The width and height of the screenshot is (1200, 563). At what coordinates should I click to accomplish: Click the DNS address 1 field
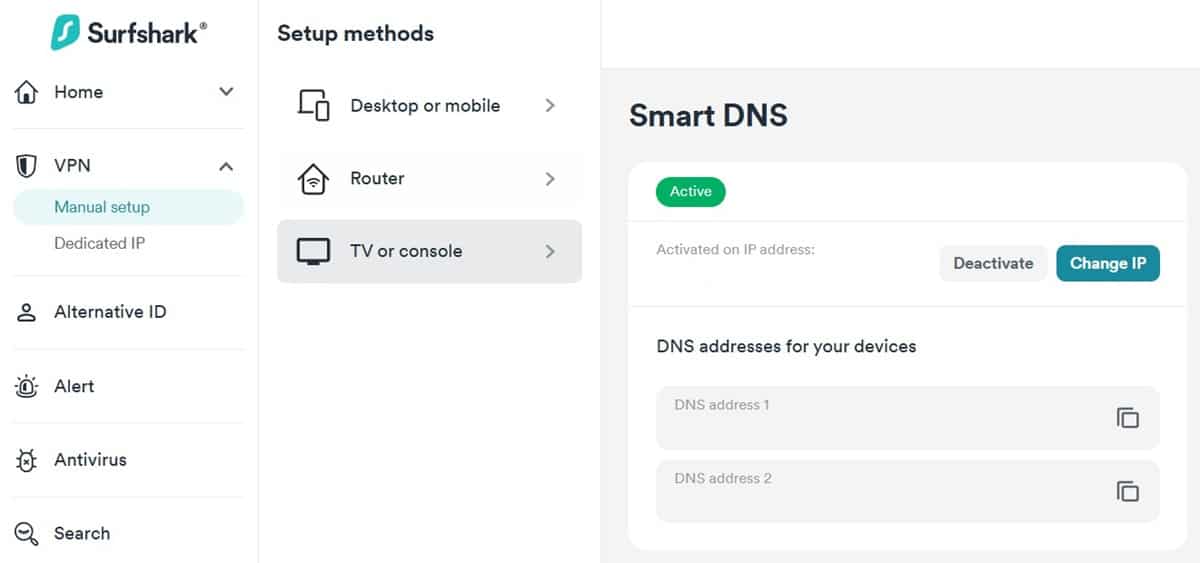tap(880, 418)
